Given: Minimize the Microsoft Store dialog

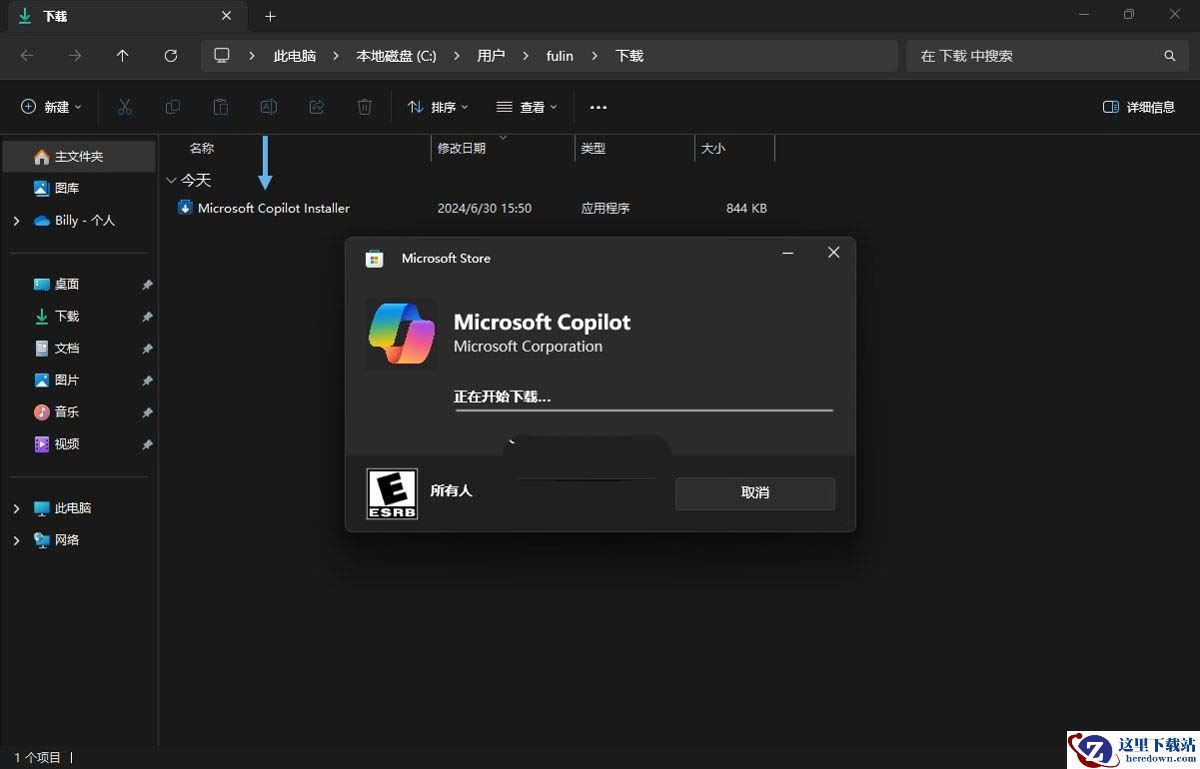Looking at the screenshot, I should click(x=788, y=253).
